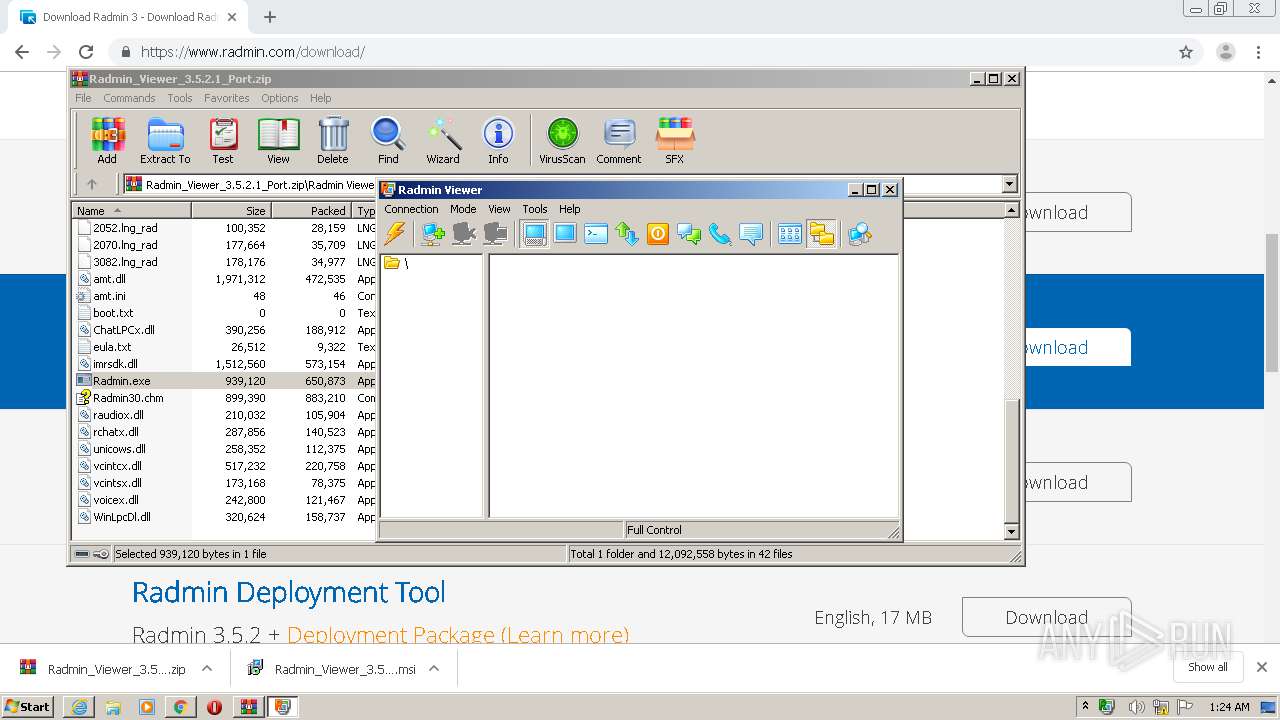Select WinLpcDl.dll file row
The width and height of the screenshot is (1280, 720).
(x=122, y=517)
